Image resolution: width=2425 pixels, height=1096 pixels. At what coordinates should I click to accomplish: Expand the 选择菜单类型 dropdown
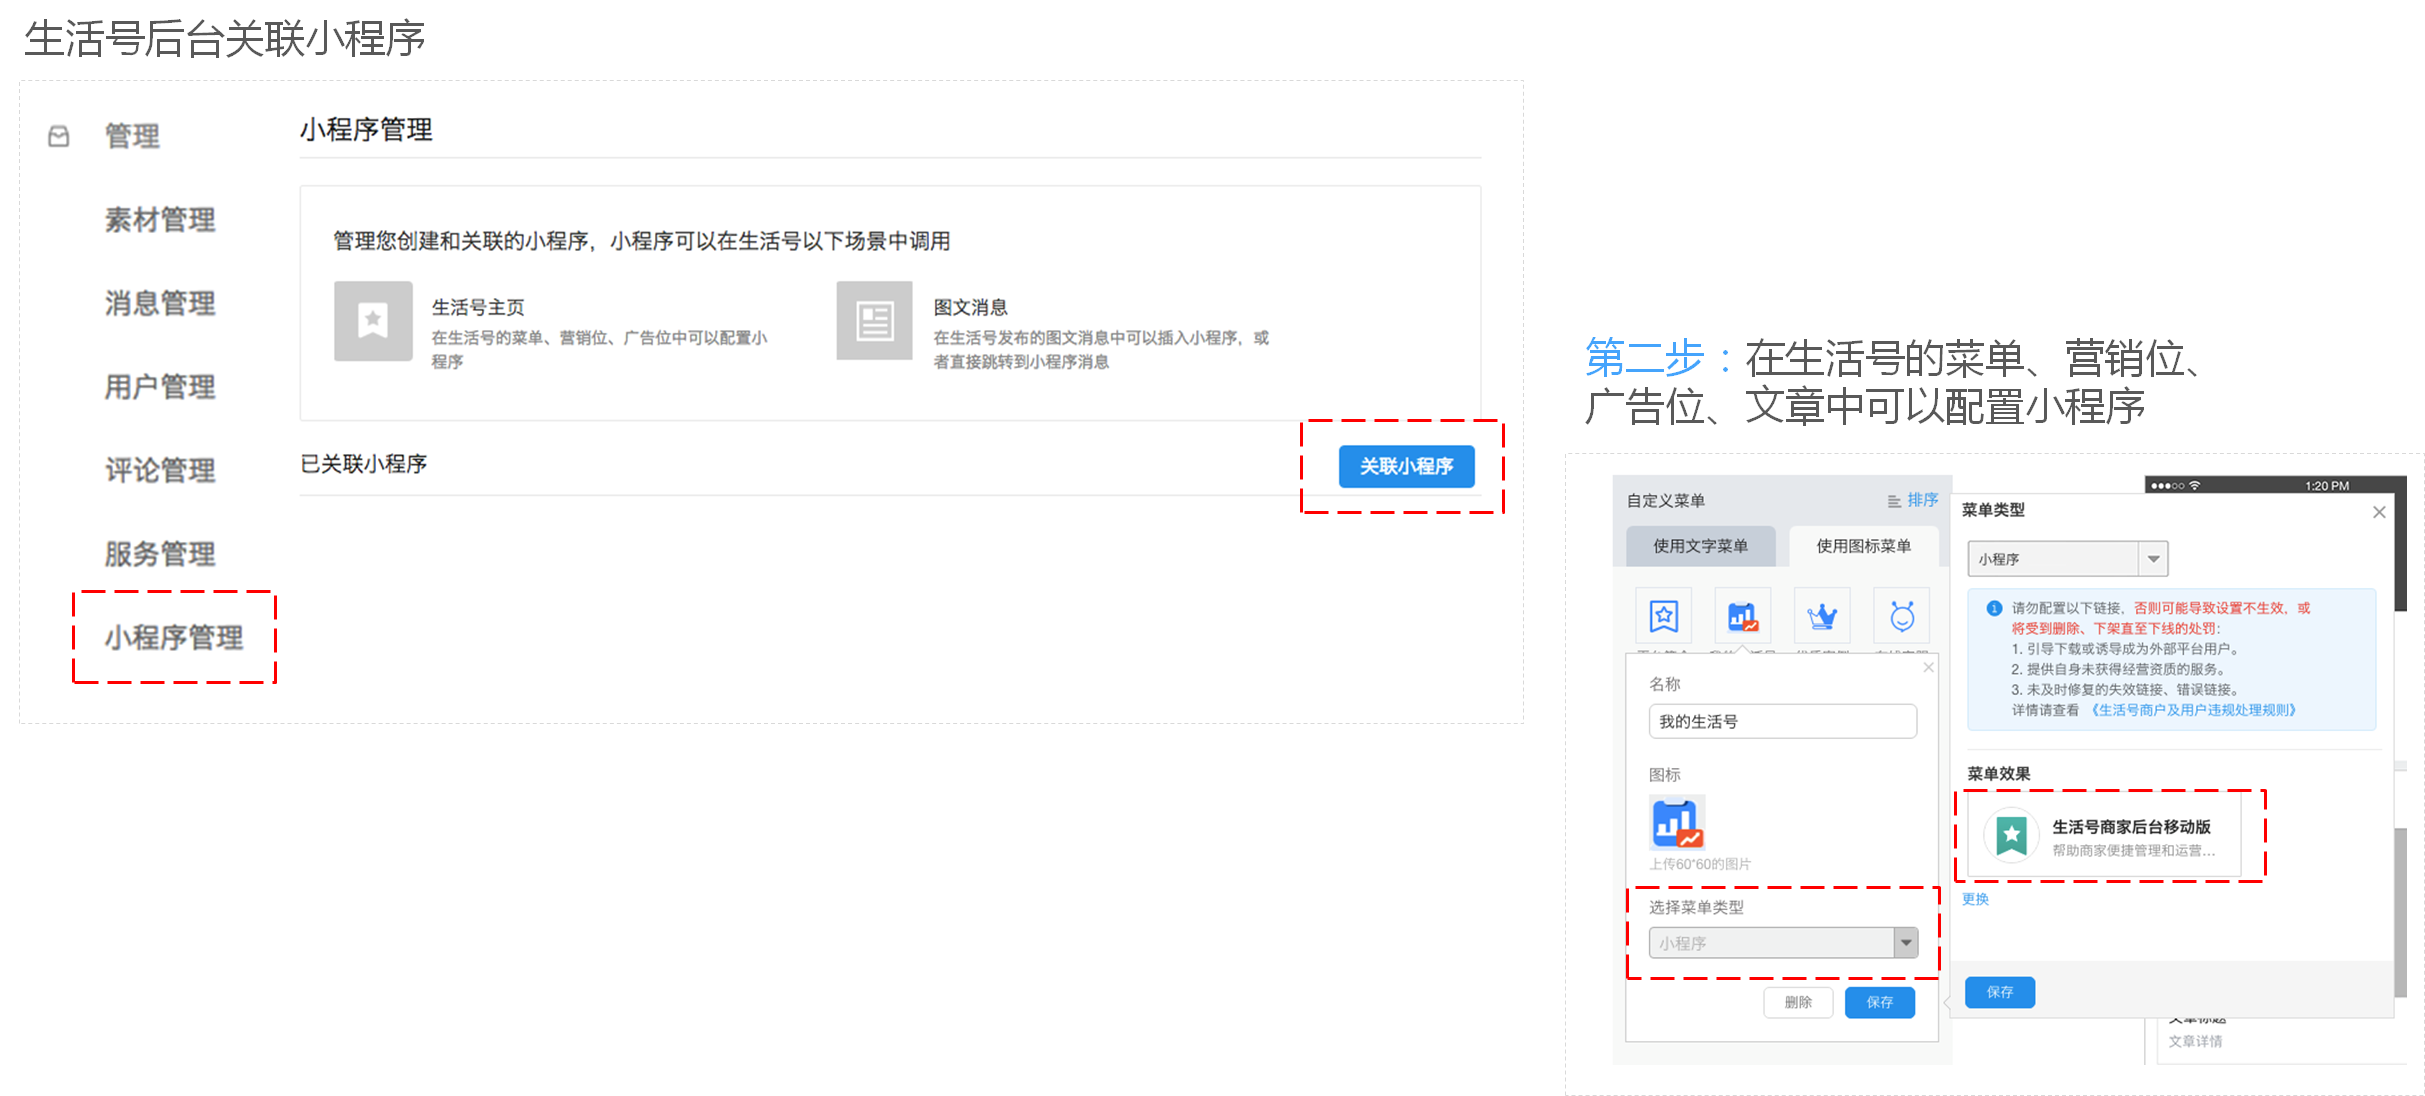pos(1906,943)
